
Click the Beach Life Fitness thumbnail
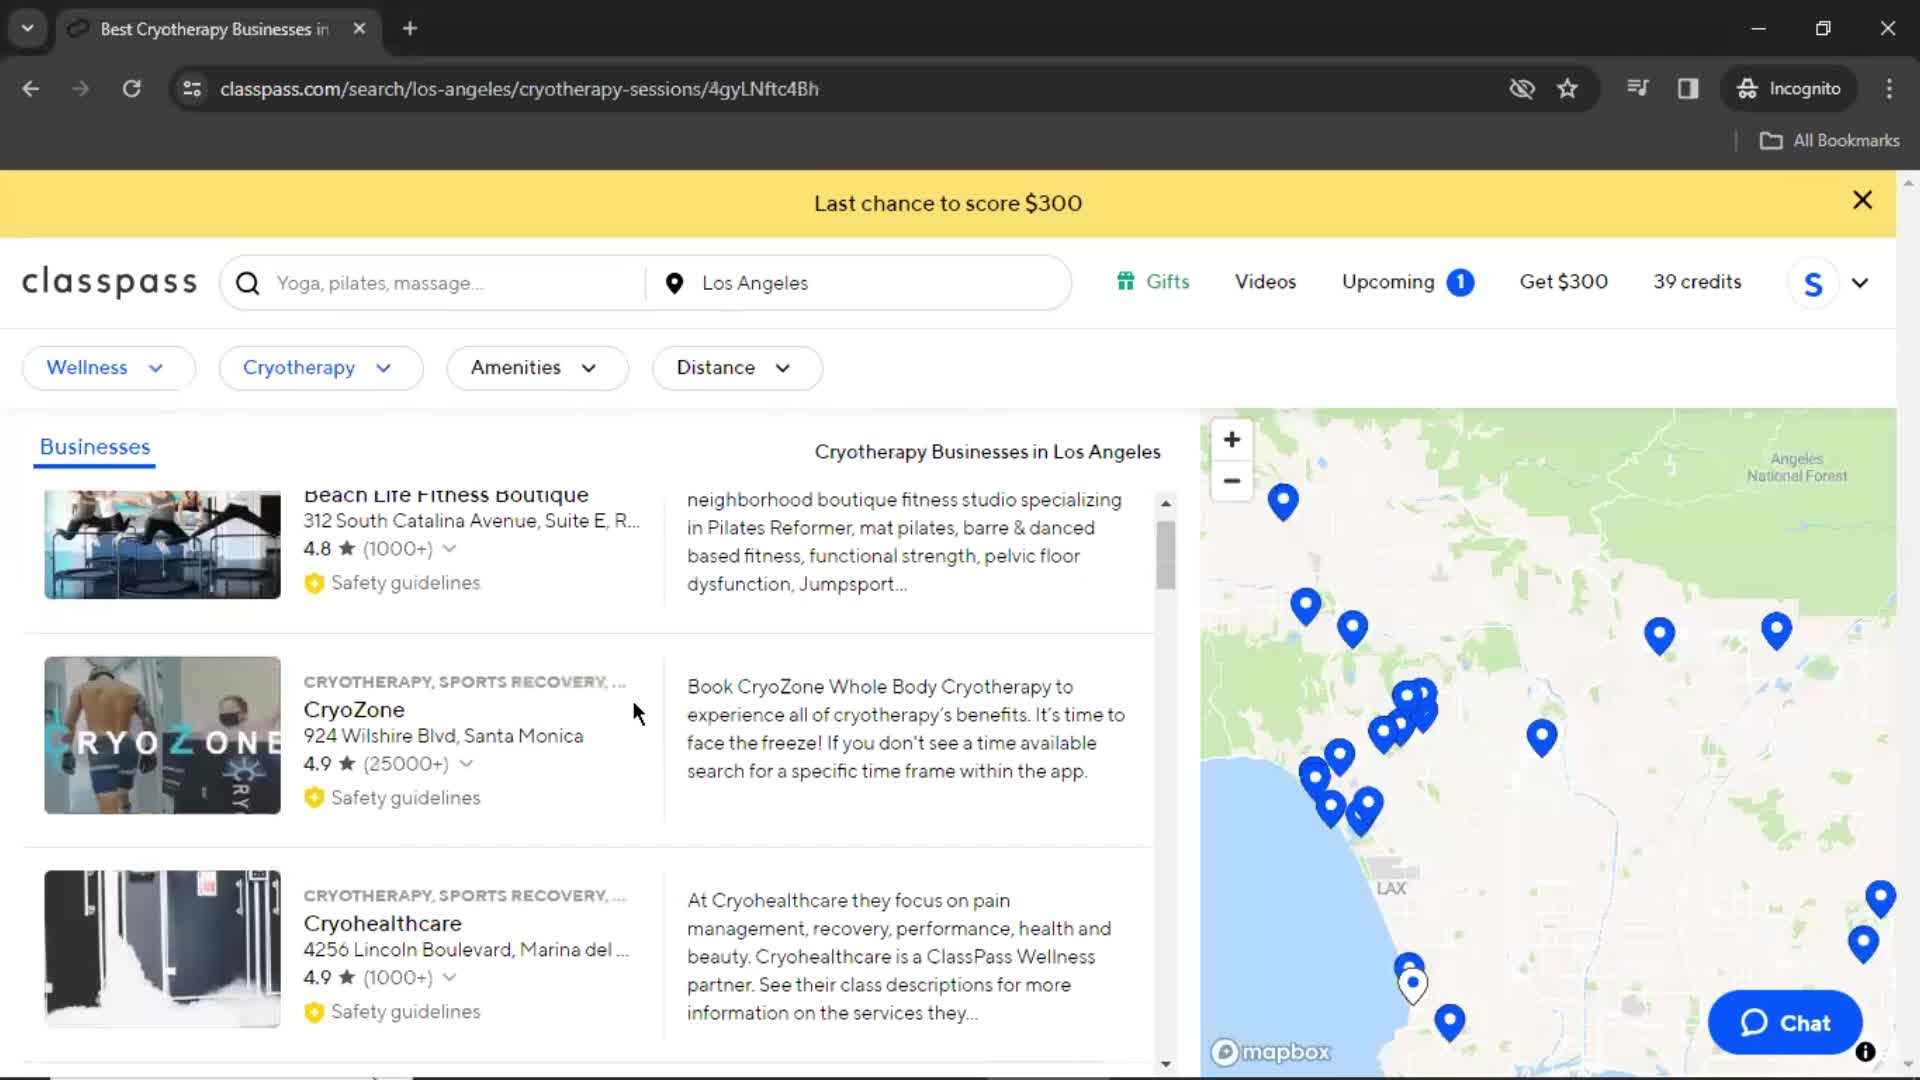(162, 545)
